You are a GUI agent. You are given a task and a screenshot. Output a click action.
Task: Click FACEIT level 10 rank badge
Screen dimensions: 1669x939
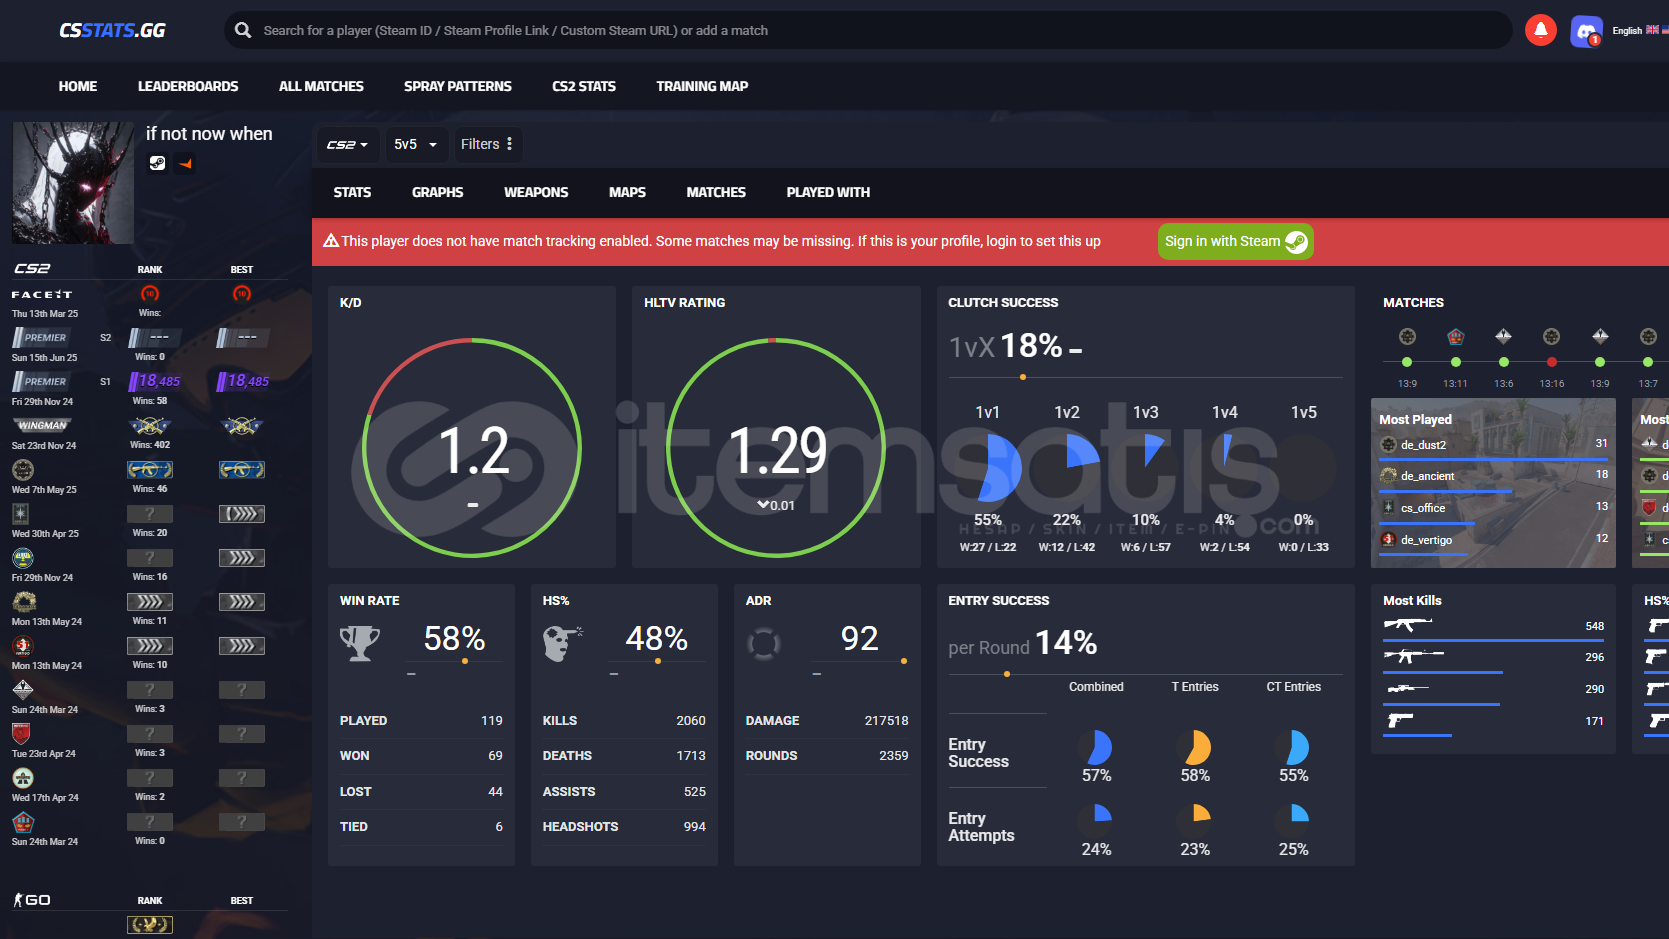(150, 293)
